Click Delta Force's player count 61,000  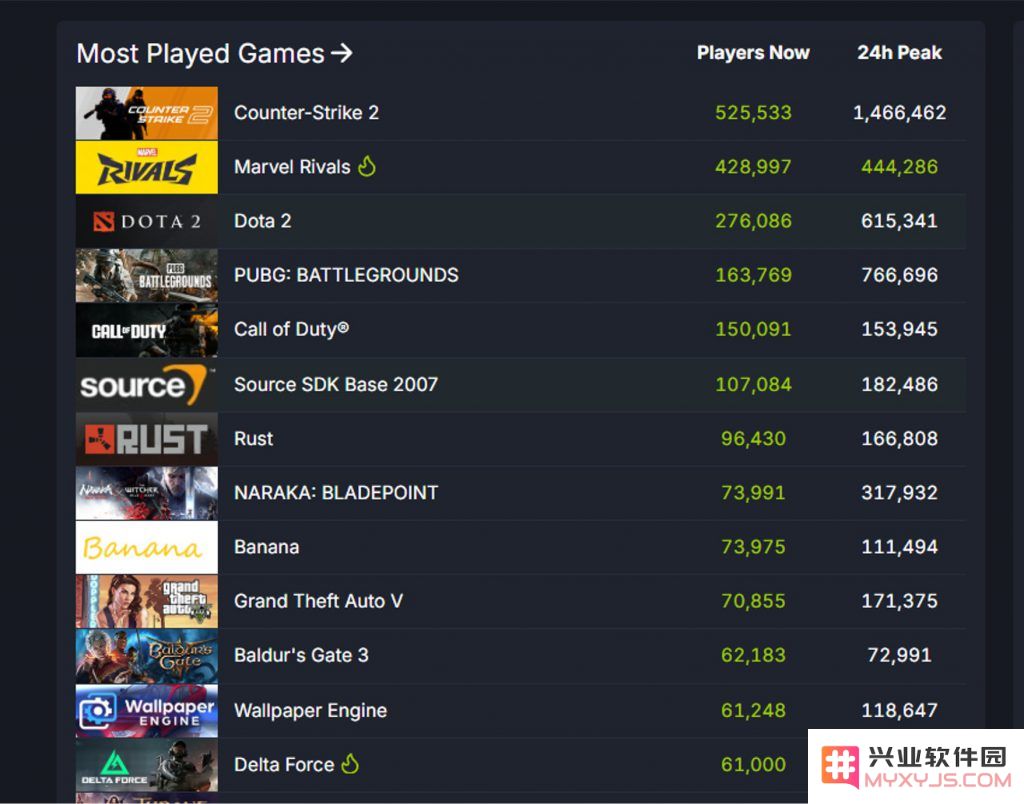point(753,764)
